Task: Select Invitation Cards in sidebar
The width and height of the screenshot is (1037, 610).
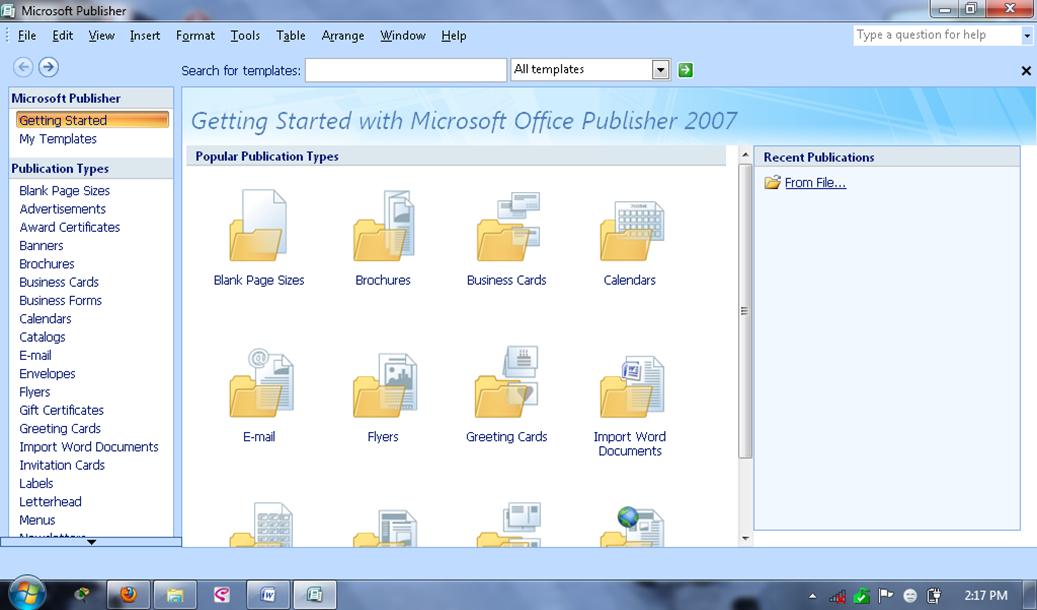Action: click(62, 465)
